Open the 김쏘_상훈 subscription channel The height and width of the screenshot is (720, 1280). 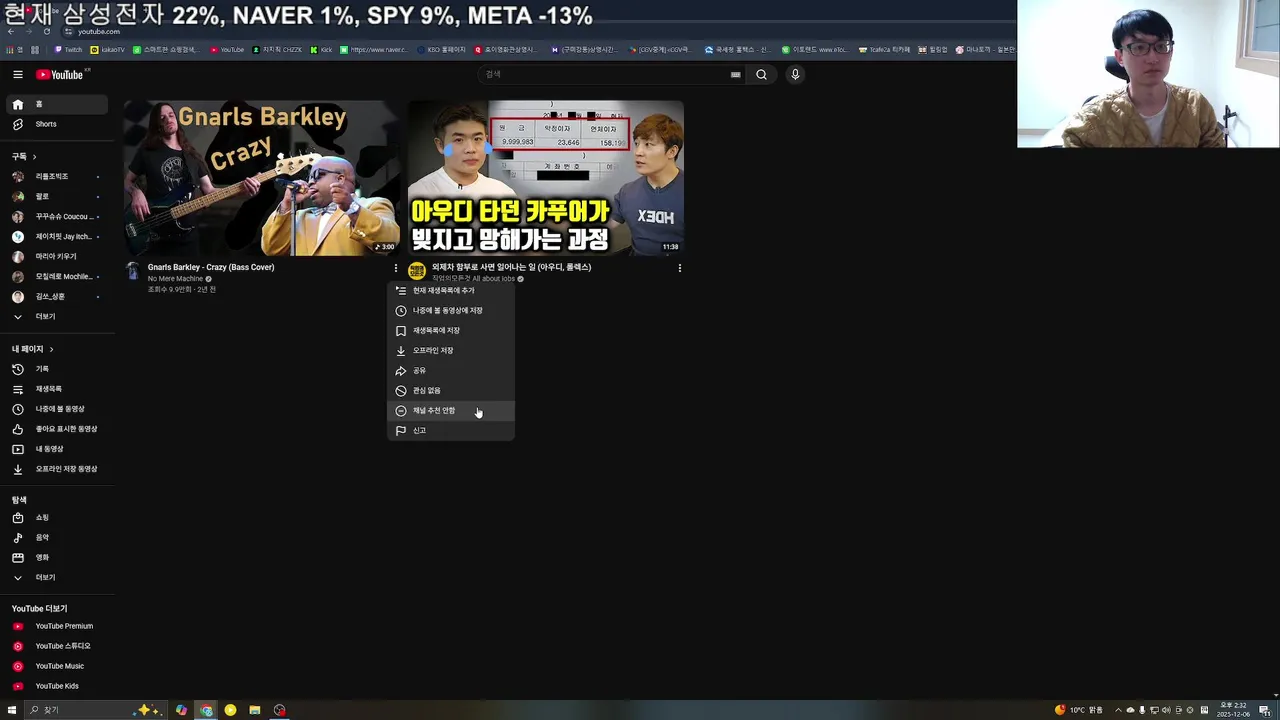[56, 296]
